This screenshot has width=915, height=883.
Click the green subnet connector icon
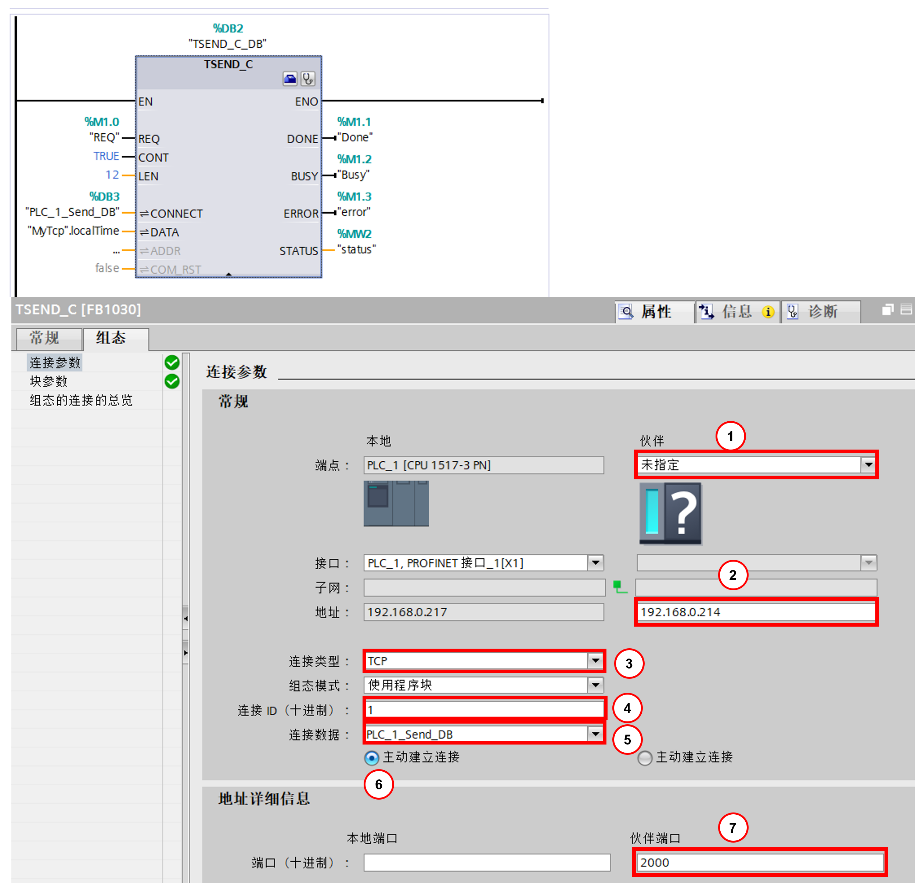coord(619,586)
